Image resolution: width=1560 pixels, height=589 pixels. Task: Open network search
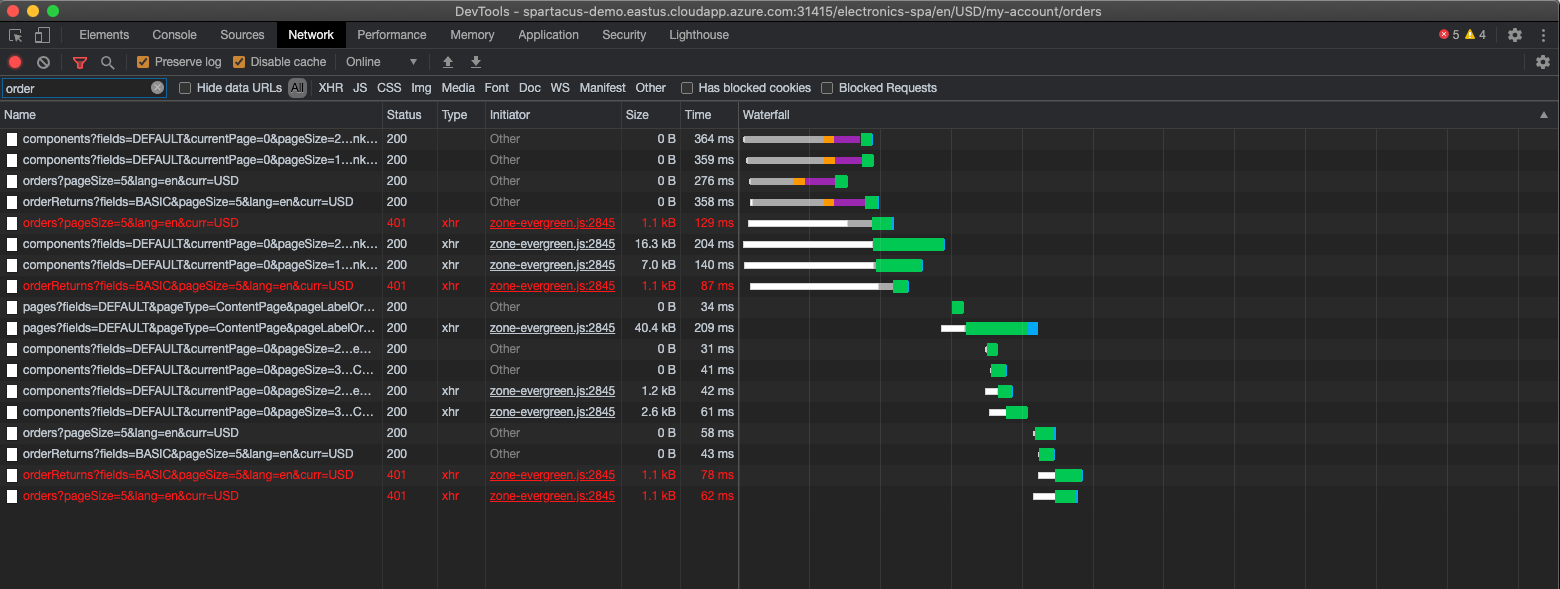click(x=107, y=61)
